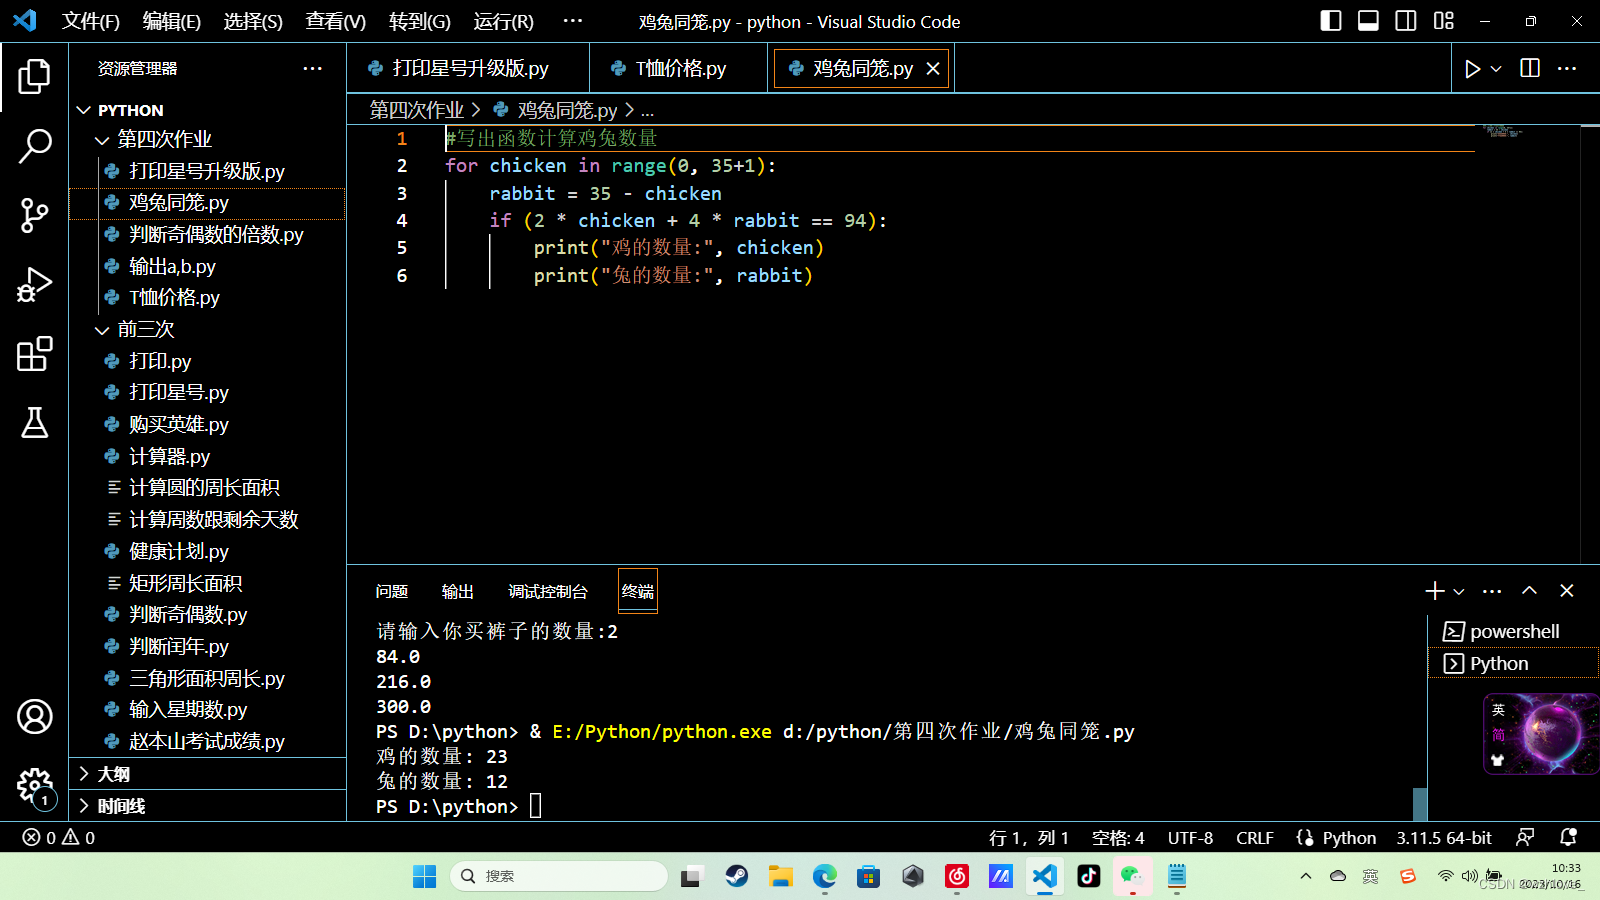This screenshot has height=900, width=1600.
Task: Open the overflow ellipsis in menu bar
Action: pos(573,21)
